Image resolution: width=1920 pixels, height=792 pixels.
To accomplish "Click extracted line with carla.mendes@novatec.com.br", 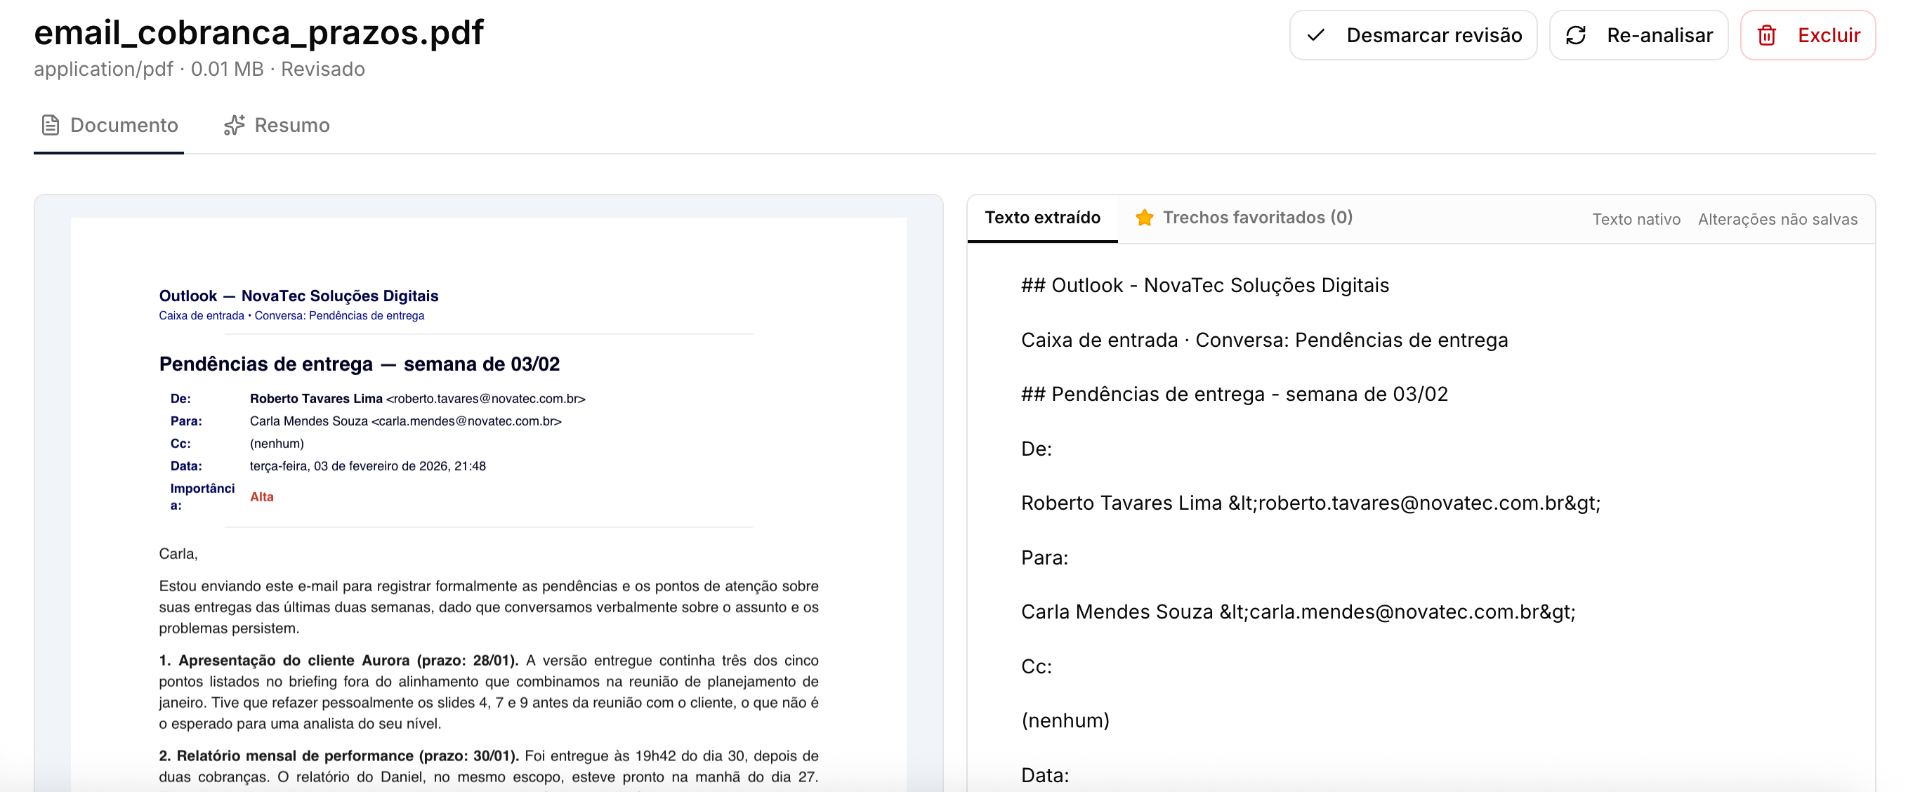I will pos(1298,612).
